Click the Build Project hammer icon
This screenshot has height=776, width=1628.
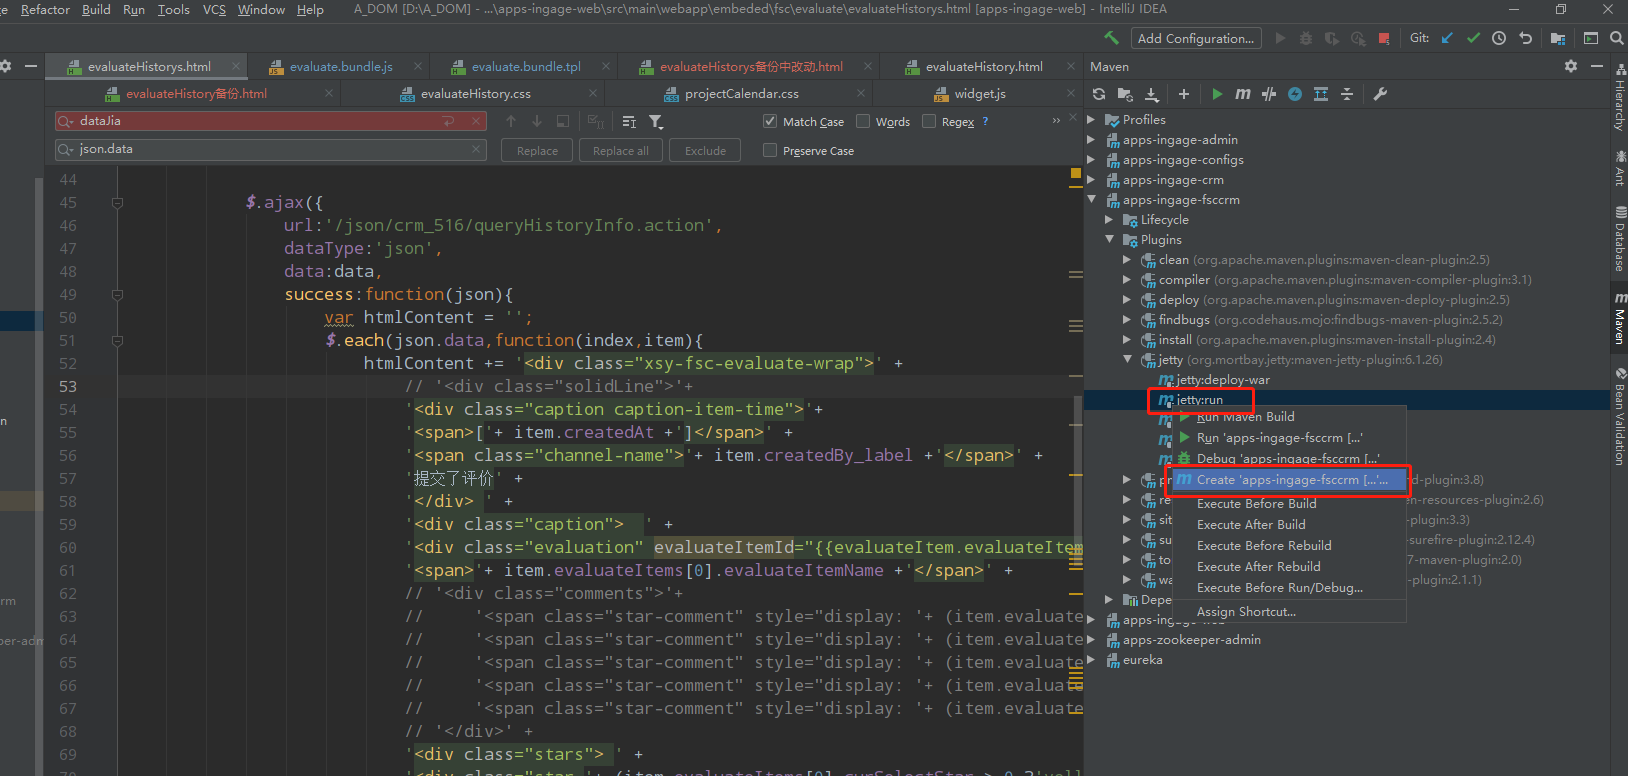point(1111,38)
